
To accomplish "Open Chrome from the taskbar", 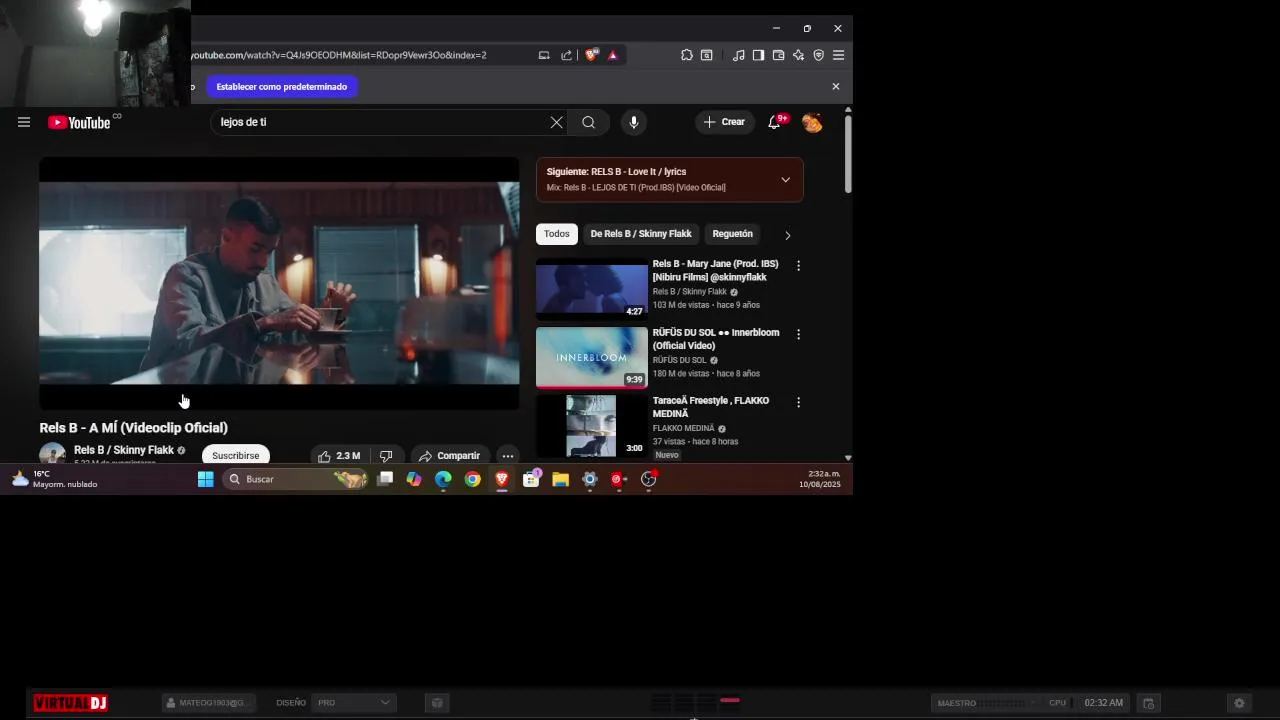I will coord(472,479).
